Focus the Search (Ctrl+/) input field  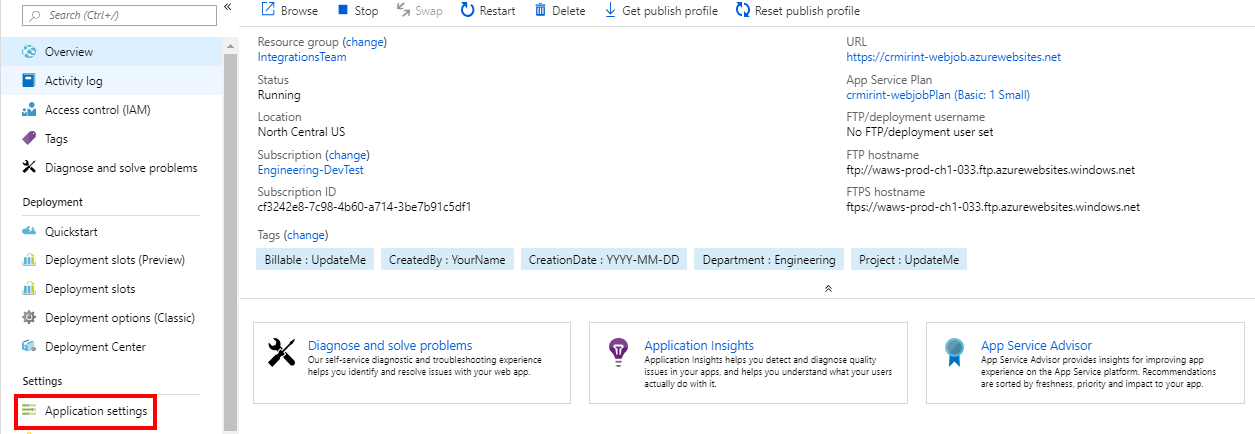pos(118,16)
